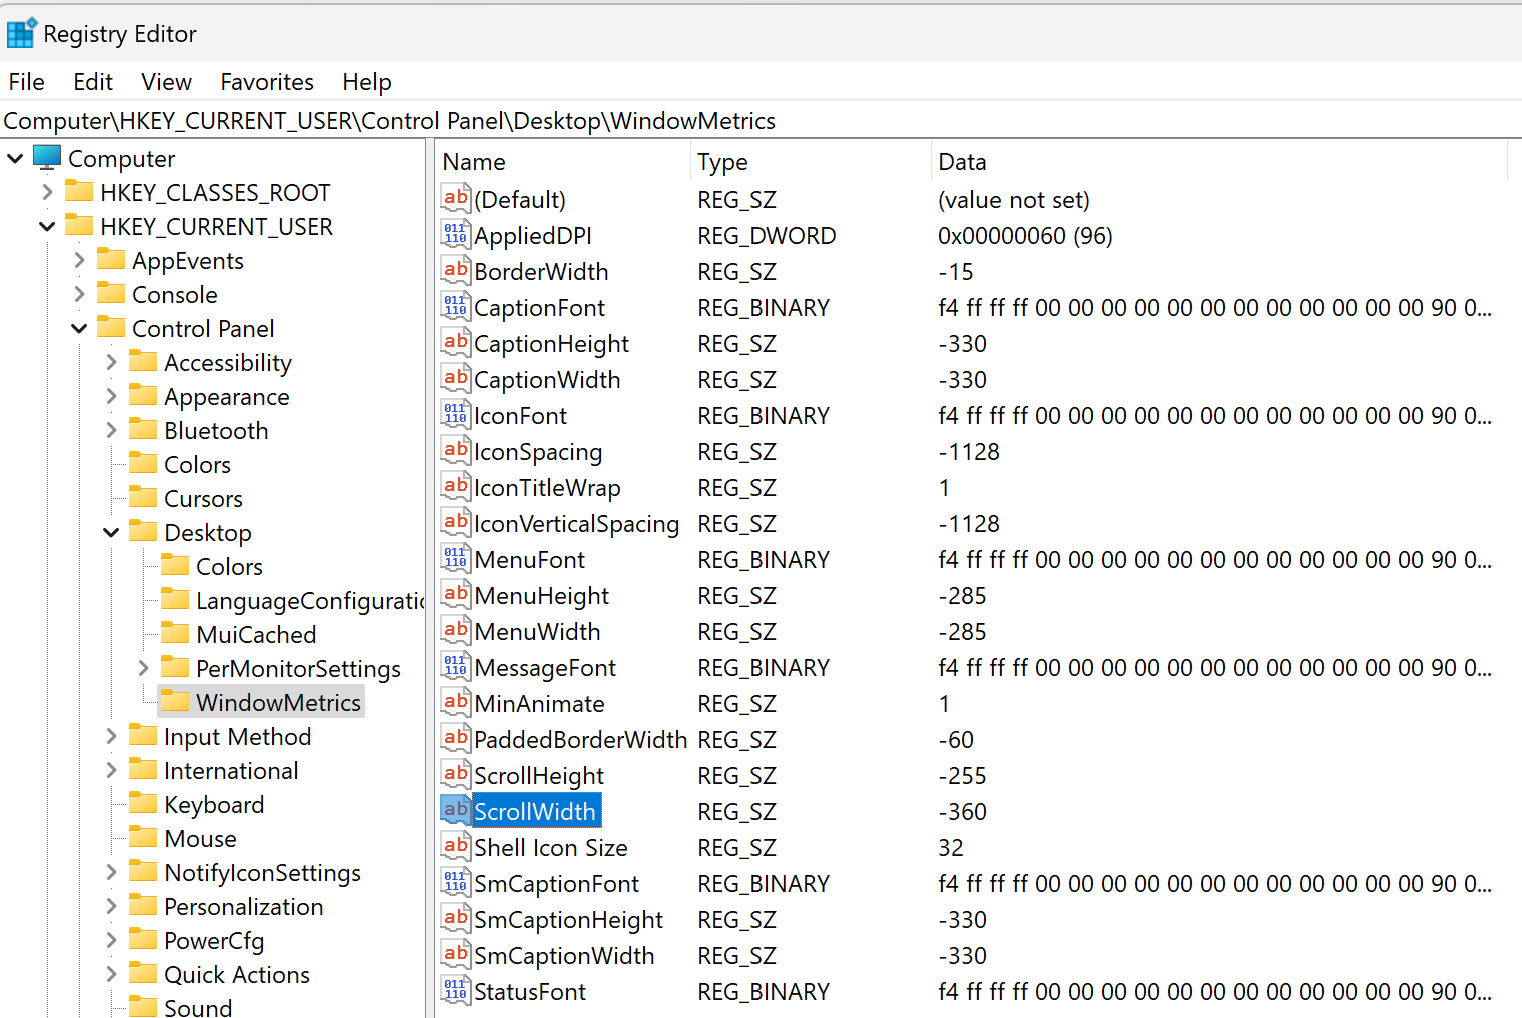Click the binary icon beside CaptionFont
The height and width of the screenshot is (1018, 1522).
[x=455, y=306]
